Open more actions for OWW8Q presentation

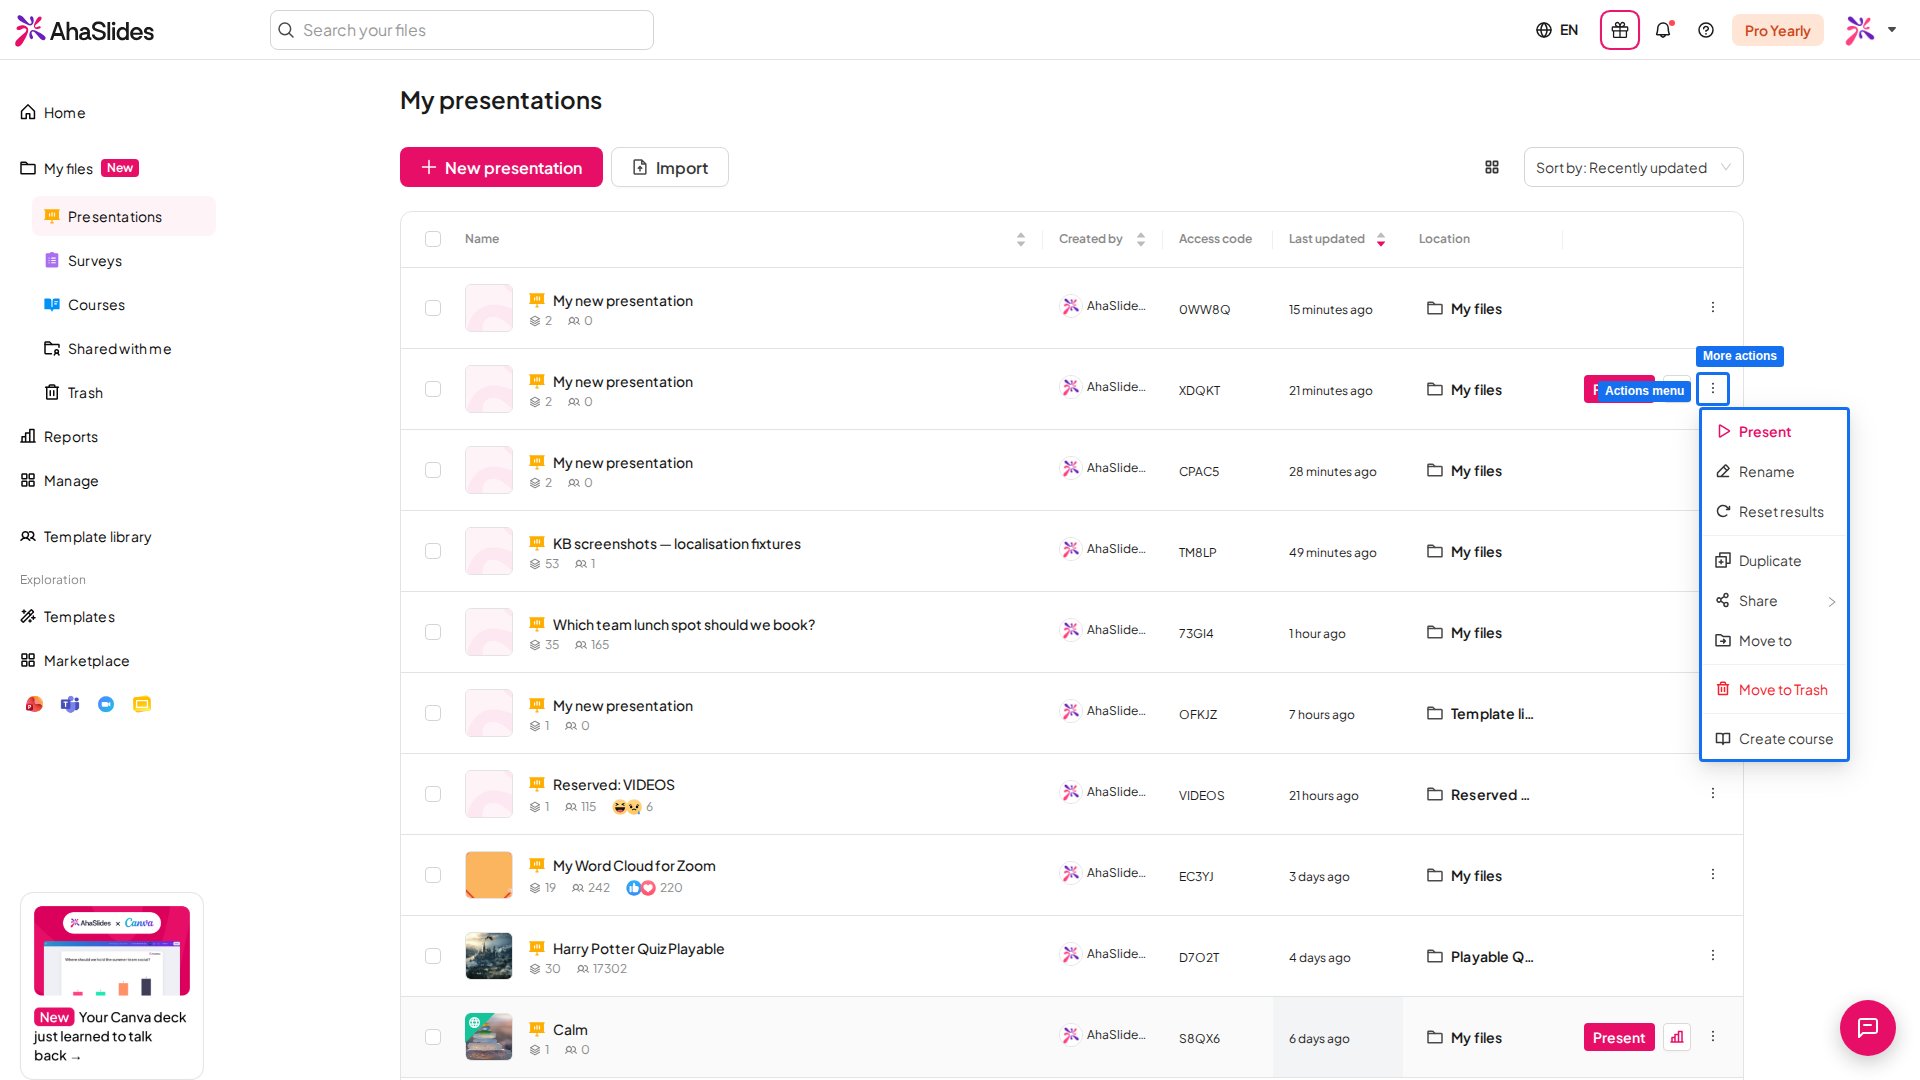(1713, 307)
